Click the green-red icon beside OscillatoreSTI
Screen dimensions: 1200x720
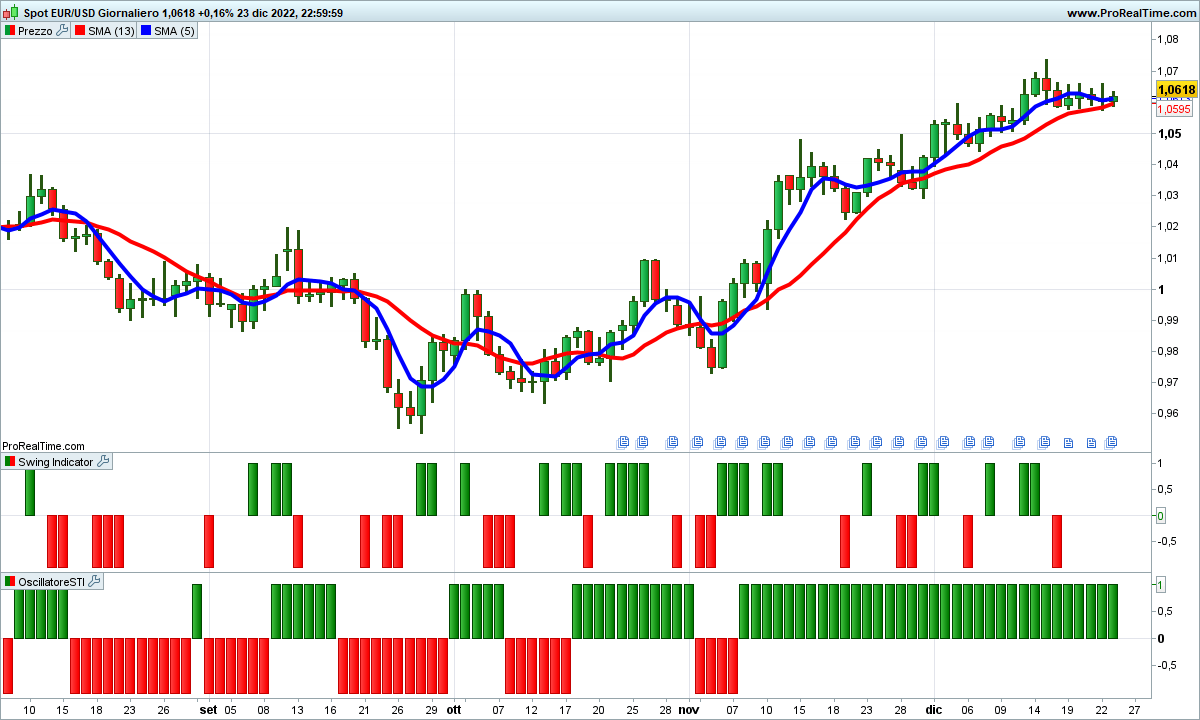pyautogui.click(x=11, y=581)
